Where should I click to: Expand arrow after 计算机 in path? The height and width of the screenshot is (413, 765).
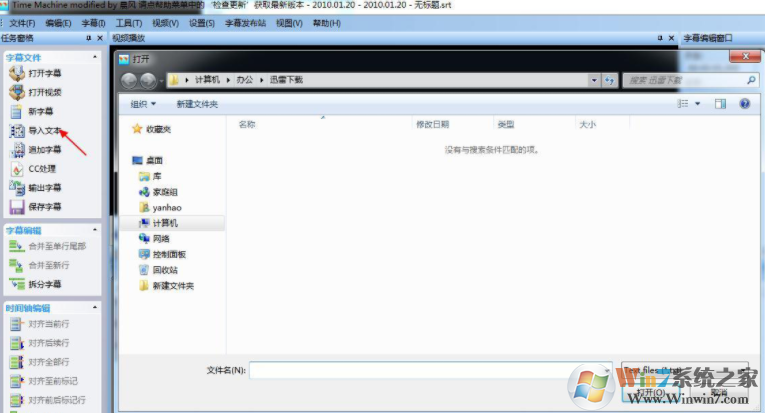[228, 80]
